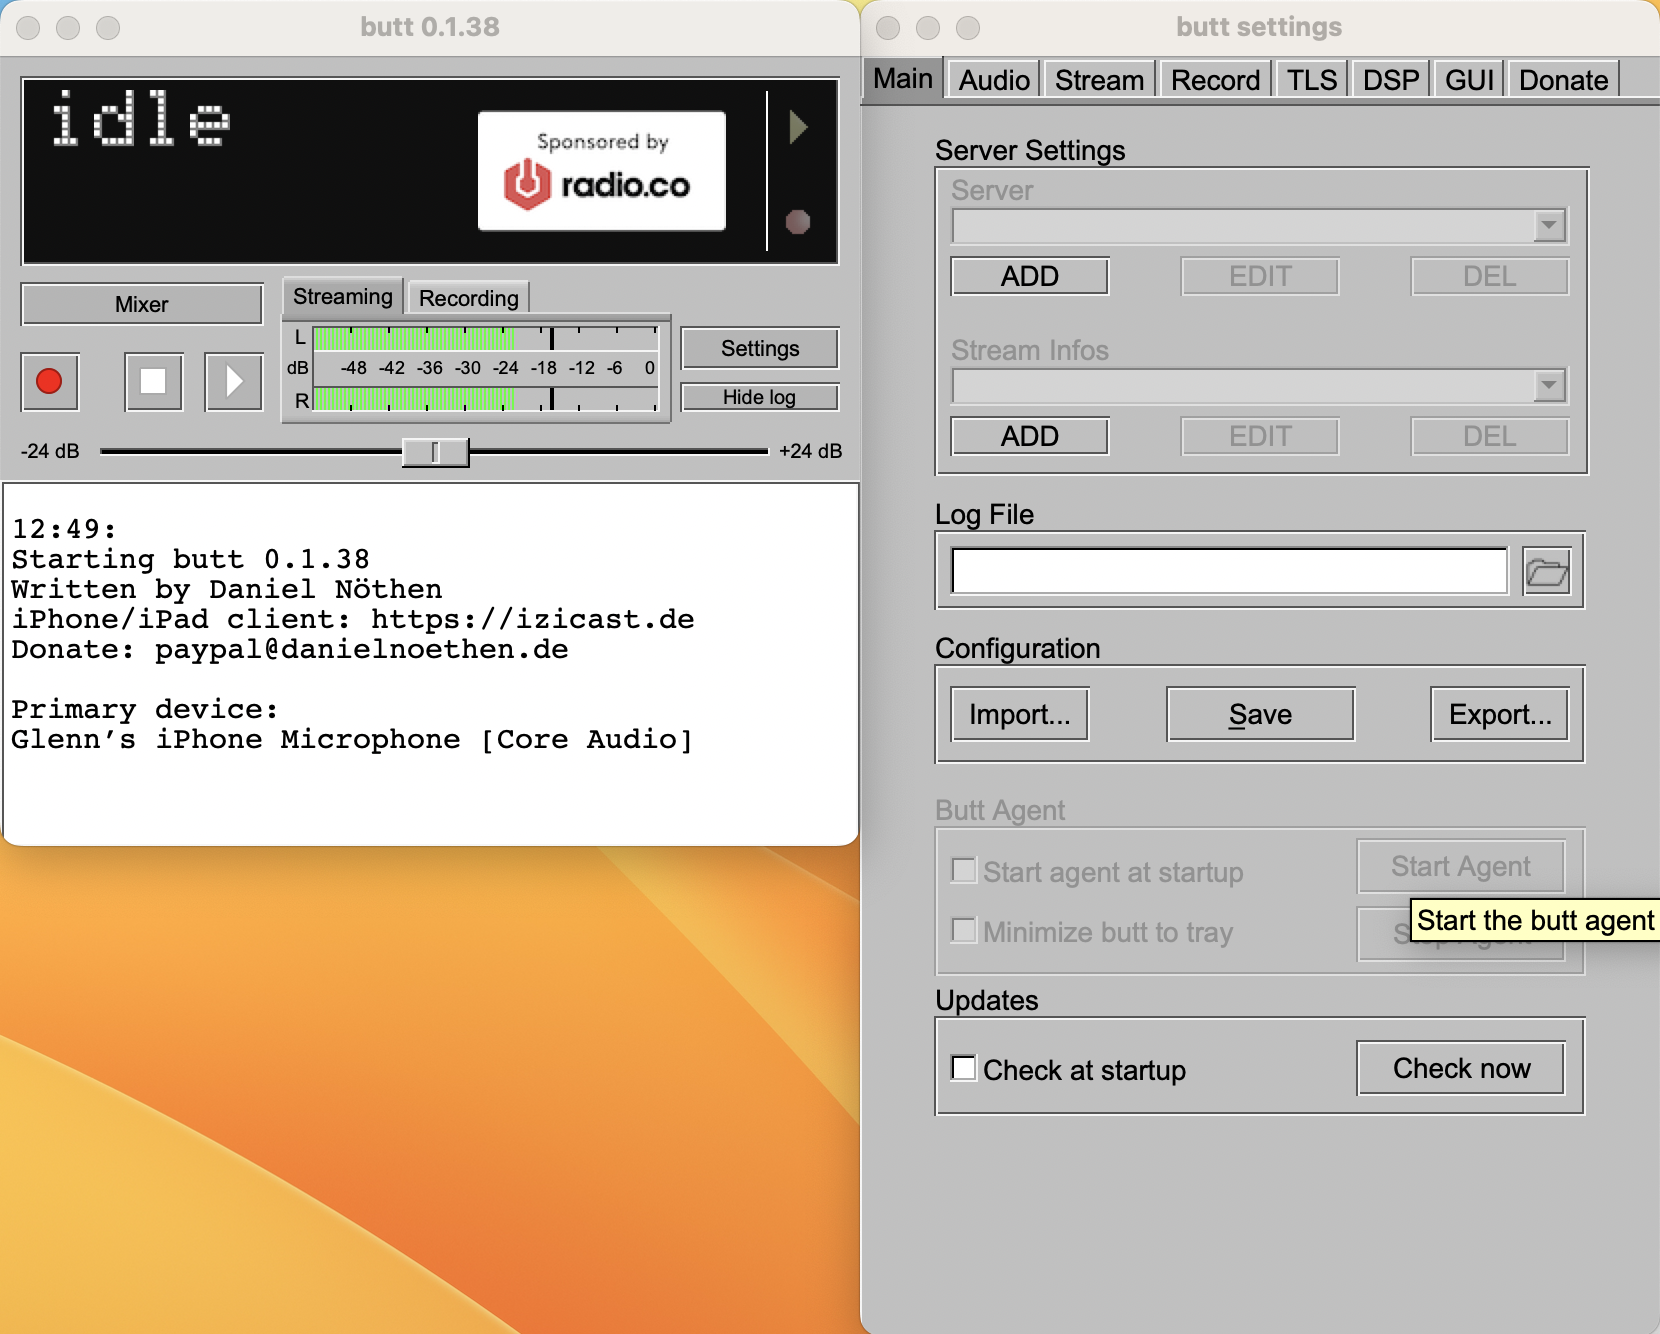
Task: Select the Main settings tab
Action: [903, 78]
